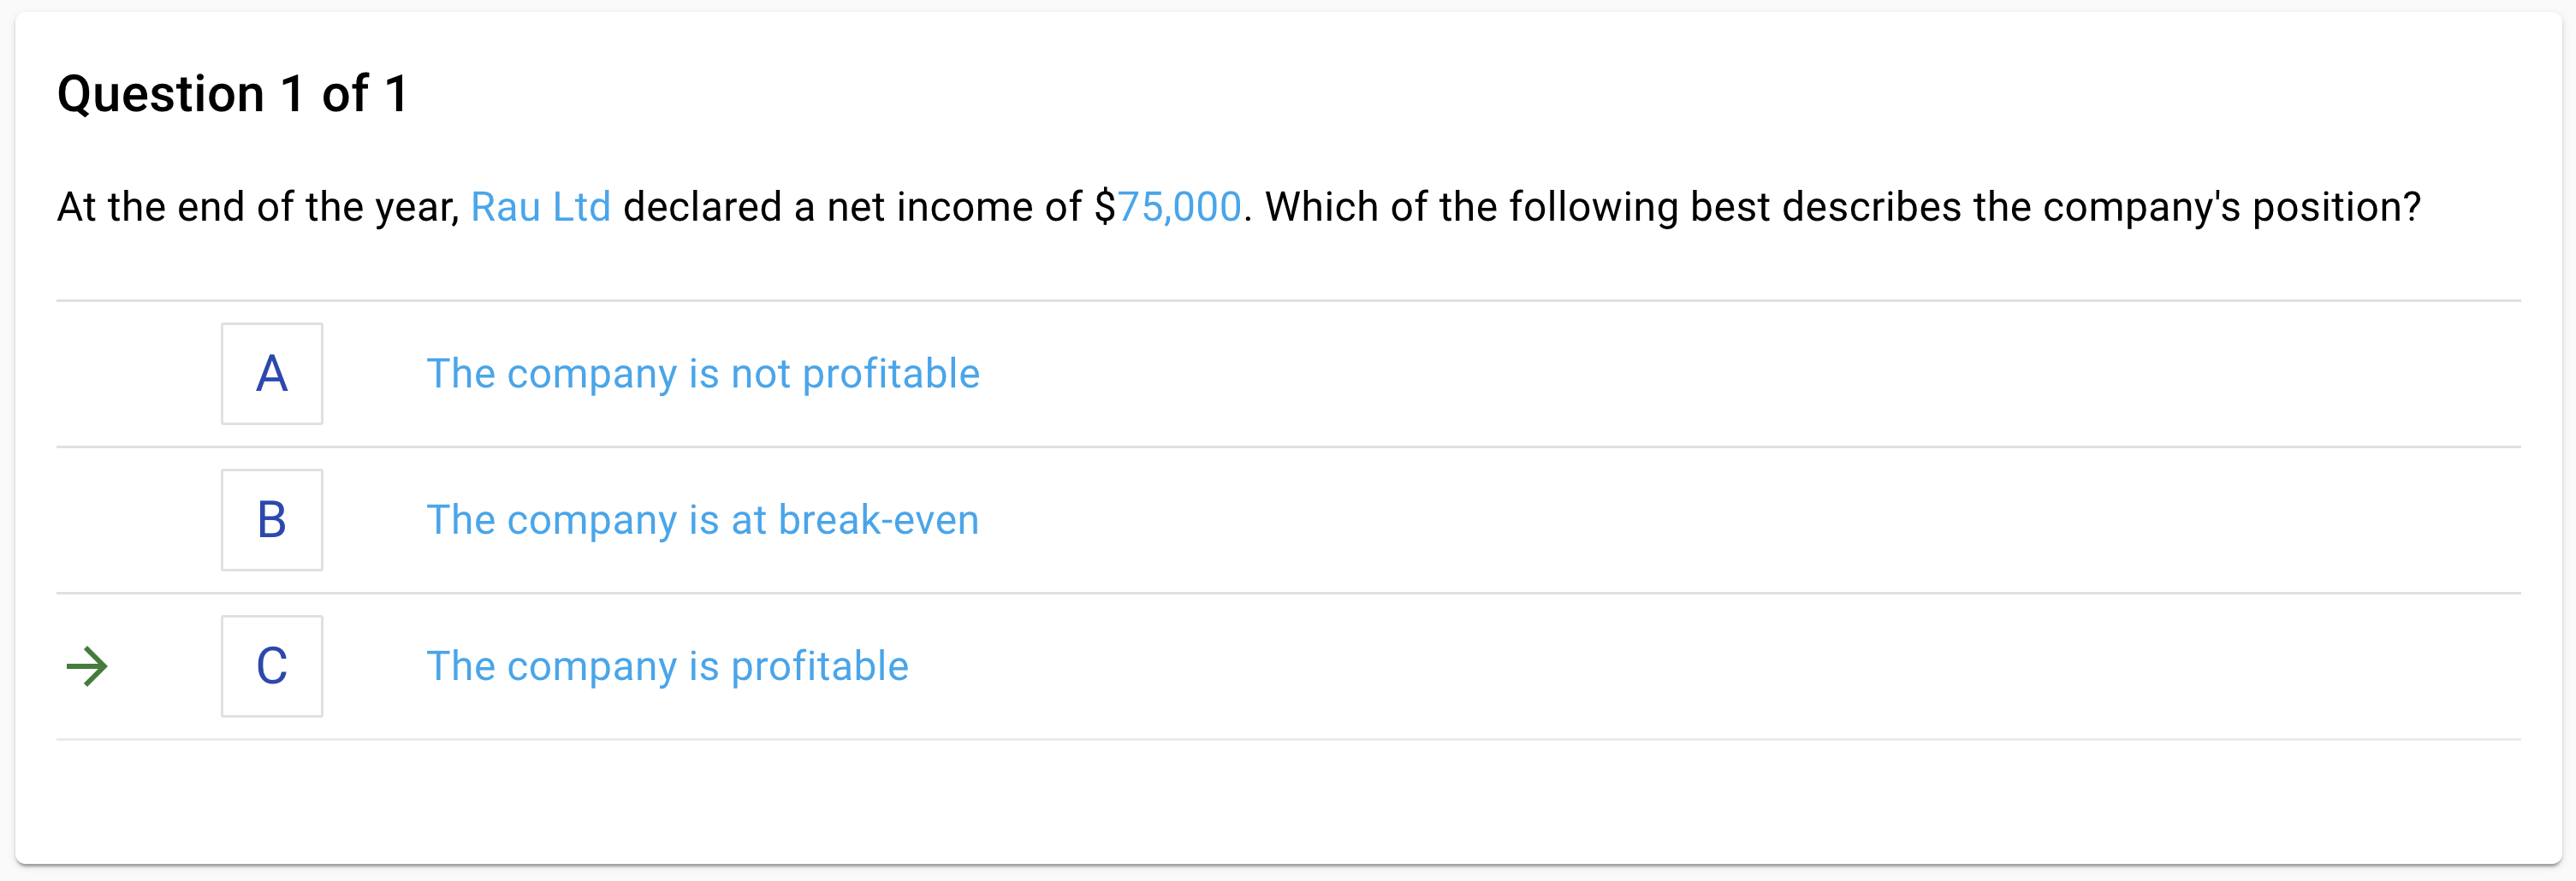Open the Rau Ltd highlighted link
The image size is (2576, 881).
click(540, 207)
